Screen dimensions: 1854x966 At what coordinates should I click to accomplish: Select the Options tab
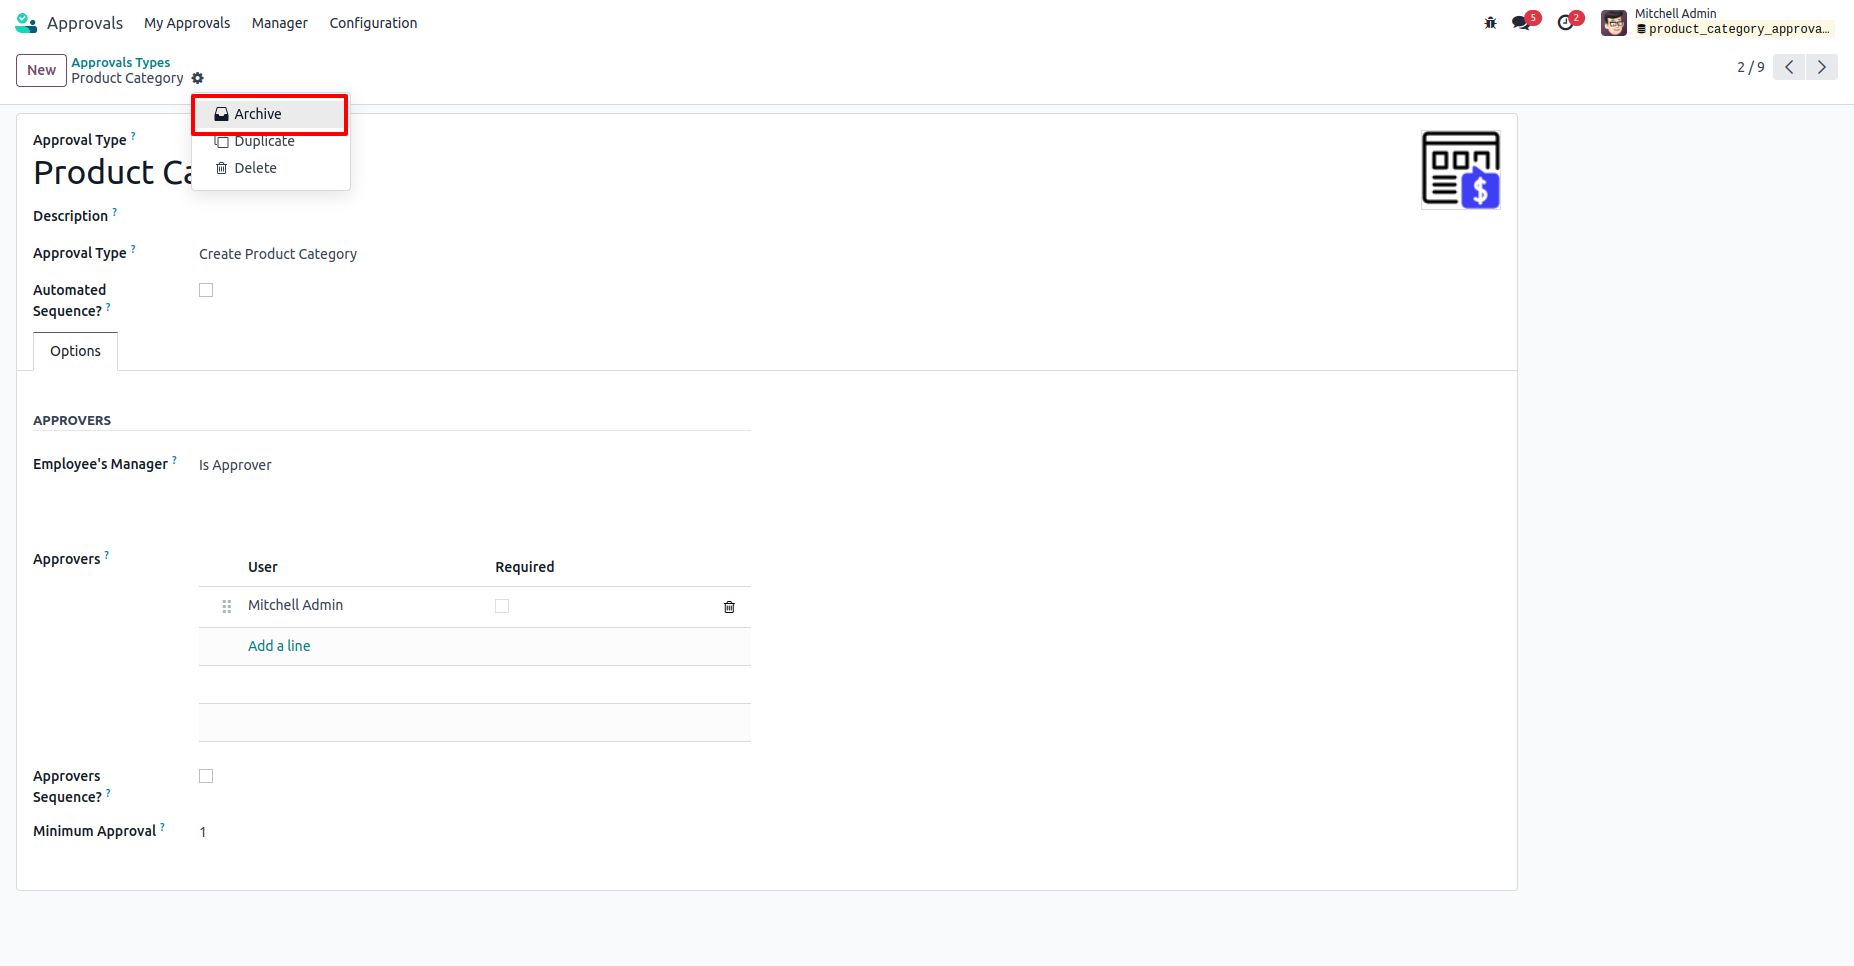[76, 351]
